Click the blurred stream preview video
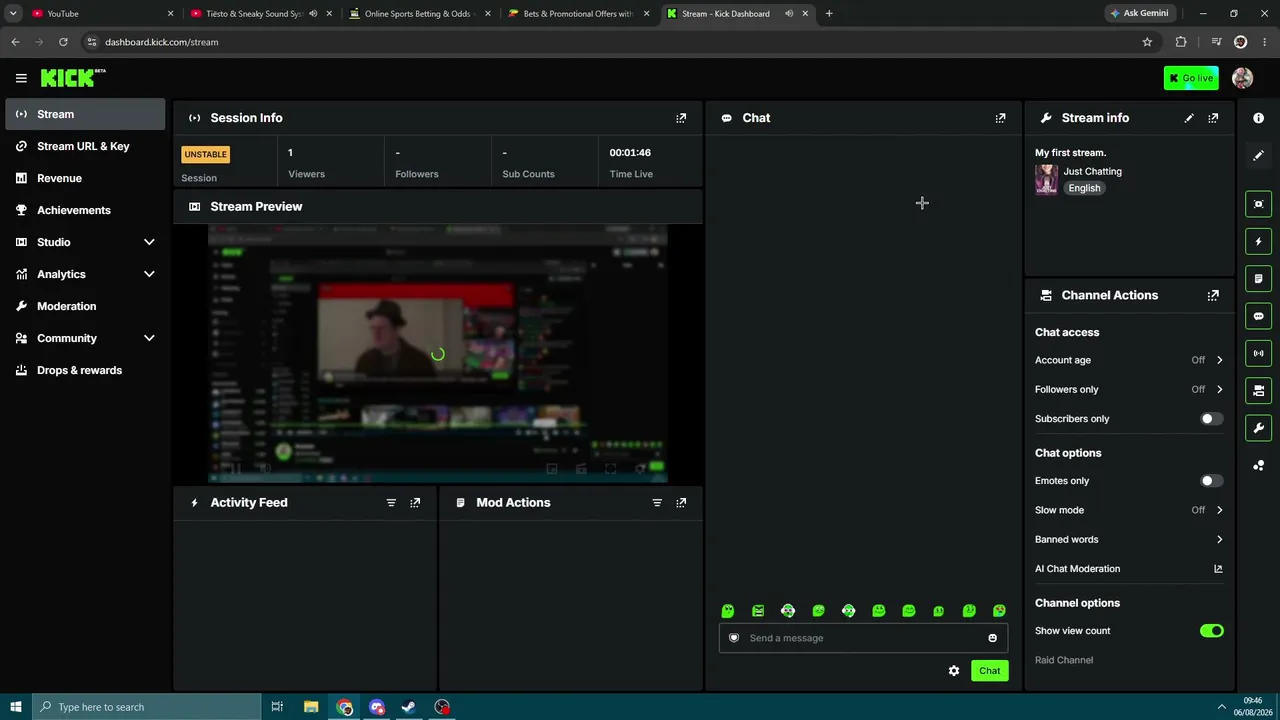 click(437, 354)
